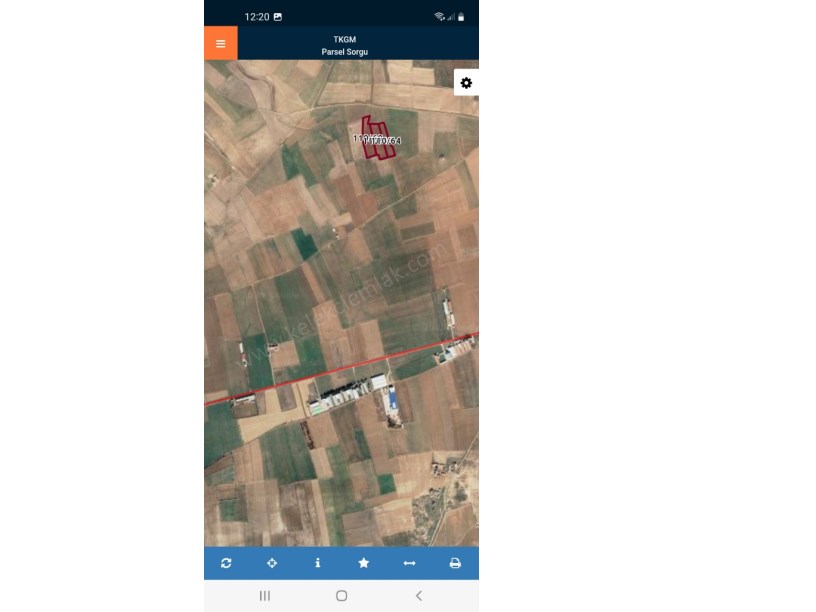Image resolution: width=816 pixels, height=612 pixels.
Task: Tap the wifi status icon
Action: point(439,17)
